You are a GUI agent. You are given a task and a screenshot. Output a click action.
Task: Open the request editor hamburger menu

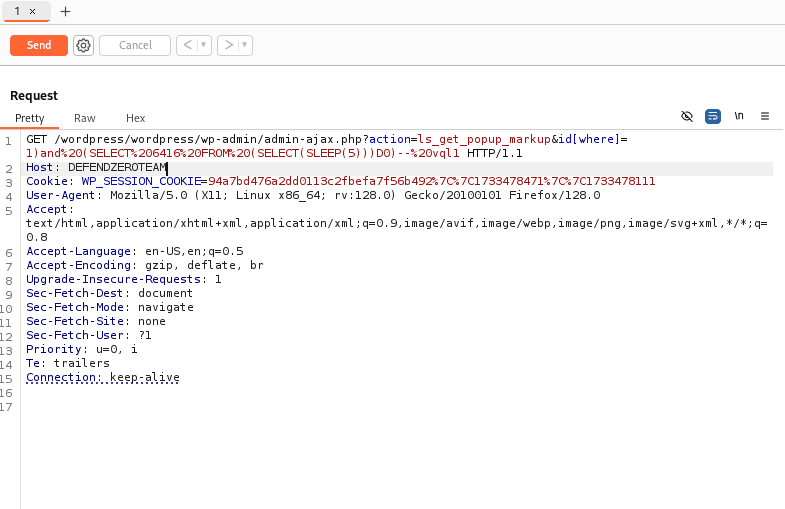tap(765, 116)
